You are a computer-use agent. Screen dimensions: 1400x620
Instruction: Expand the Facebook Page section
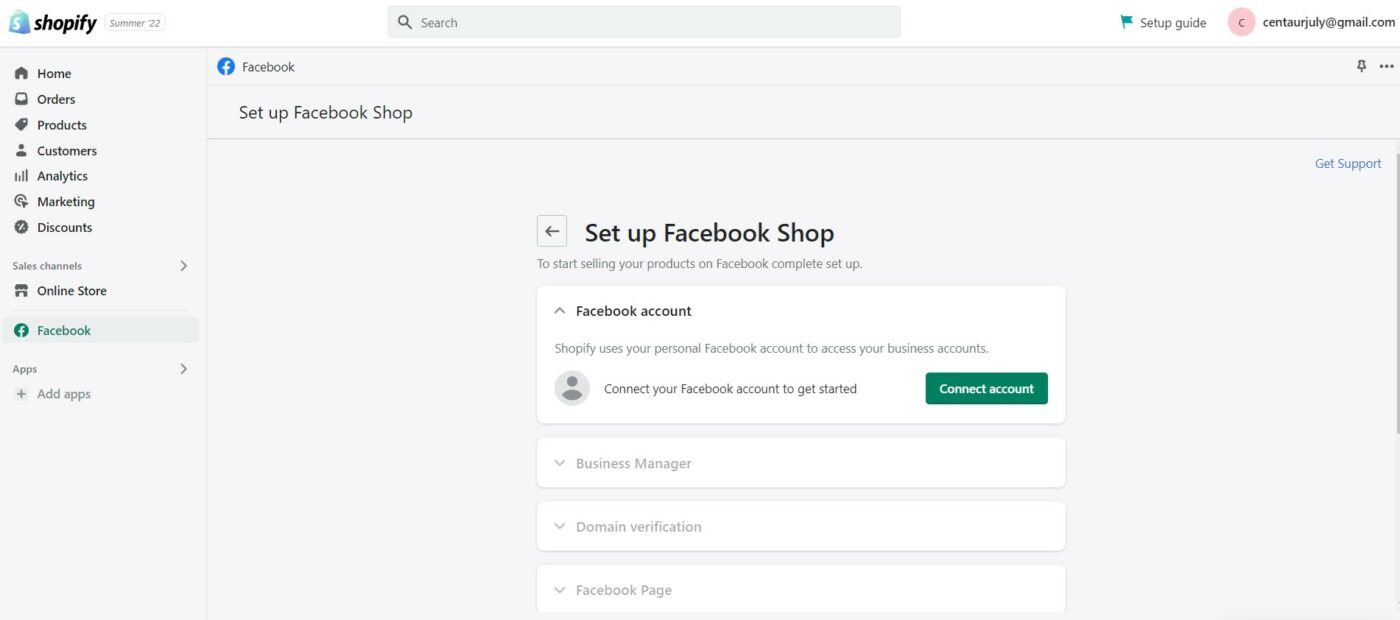pyautogui.click(x=560, y=590)
